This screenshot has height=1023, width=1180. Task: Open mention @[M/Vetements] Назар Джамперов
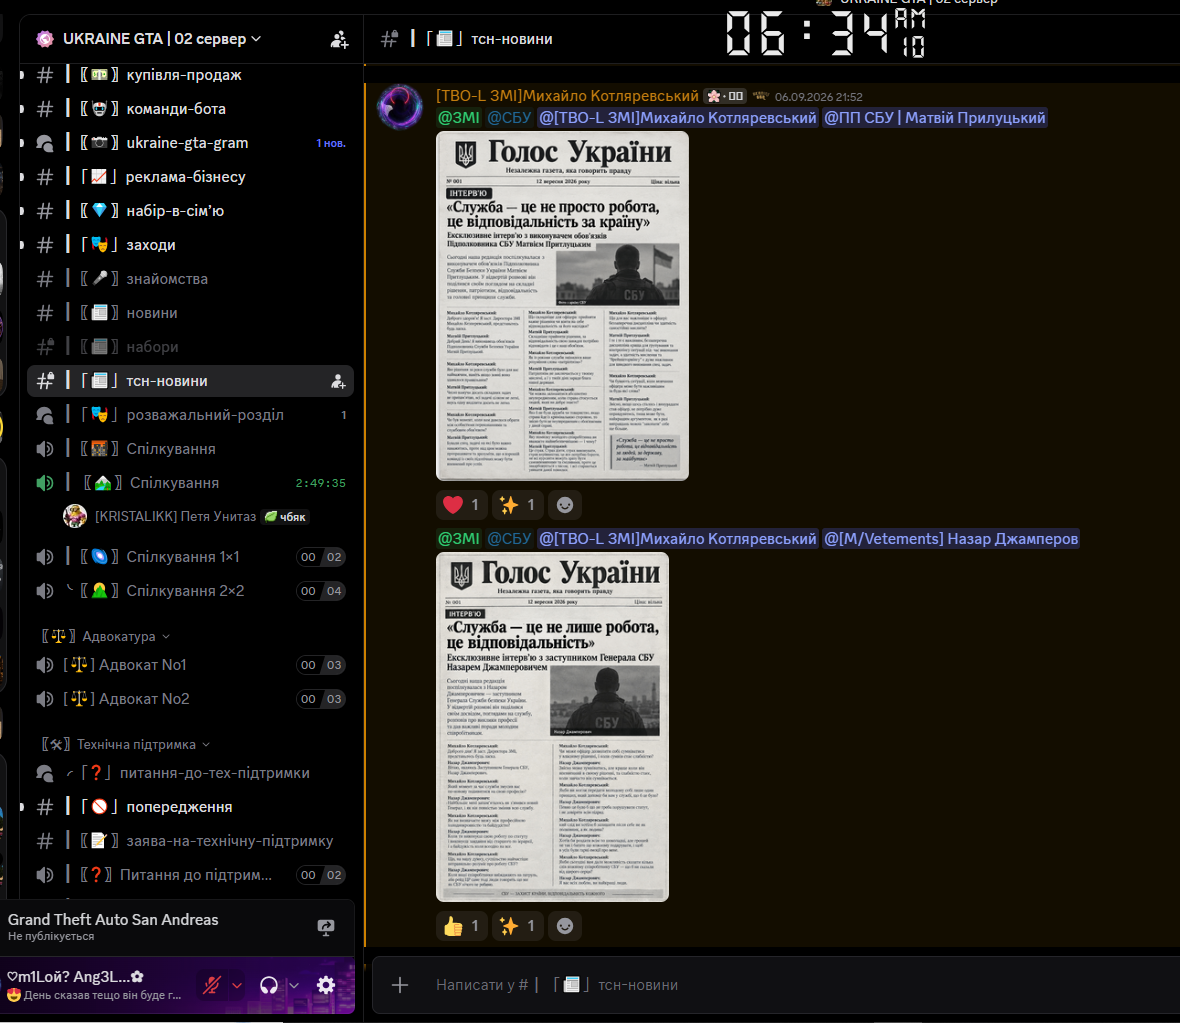[x=950, y=538]
